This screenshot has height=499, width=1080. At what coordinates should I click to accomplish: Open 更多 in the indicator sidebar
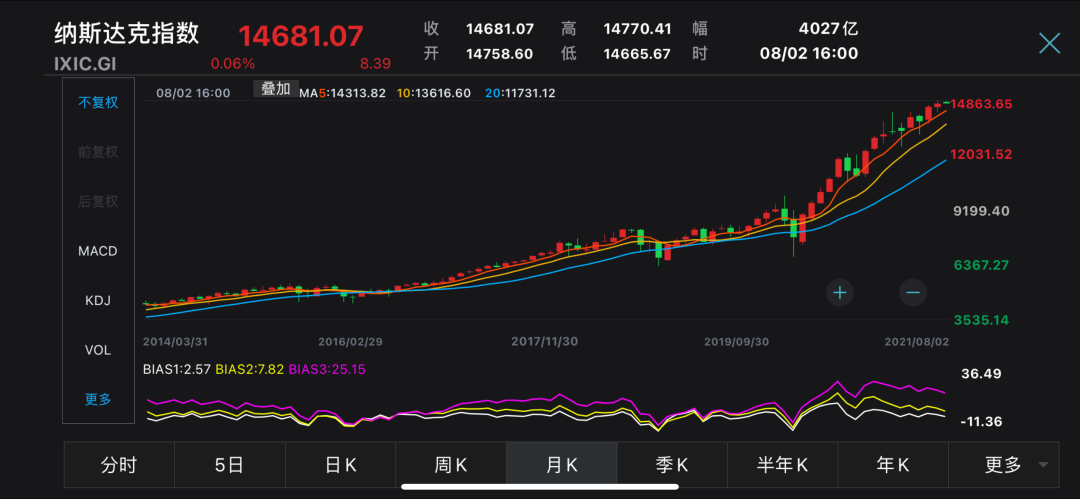(98, 400)
